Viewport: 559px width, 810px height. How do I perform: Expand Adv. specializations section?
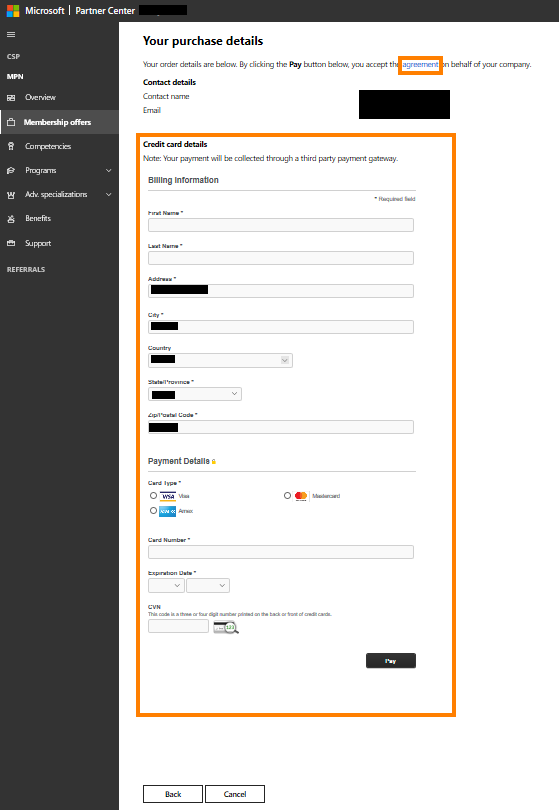(108, 195)
